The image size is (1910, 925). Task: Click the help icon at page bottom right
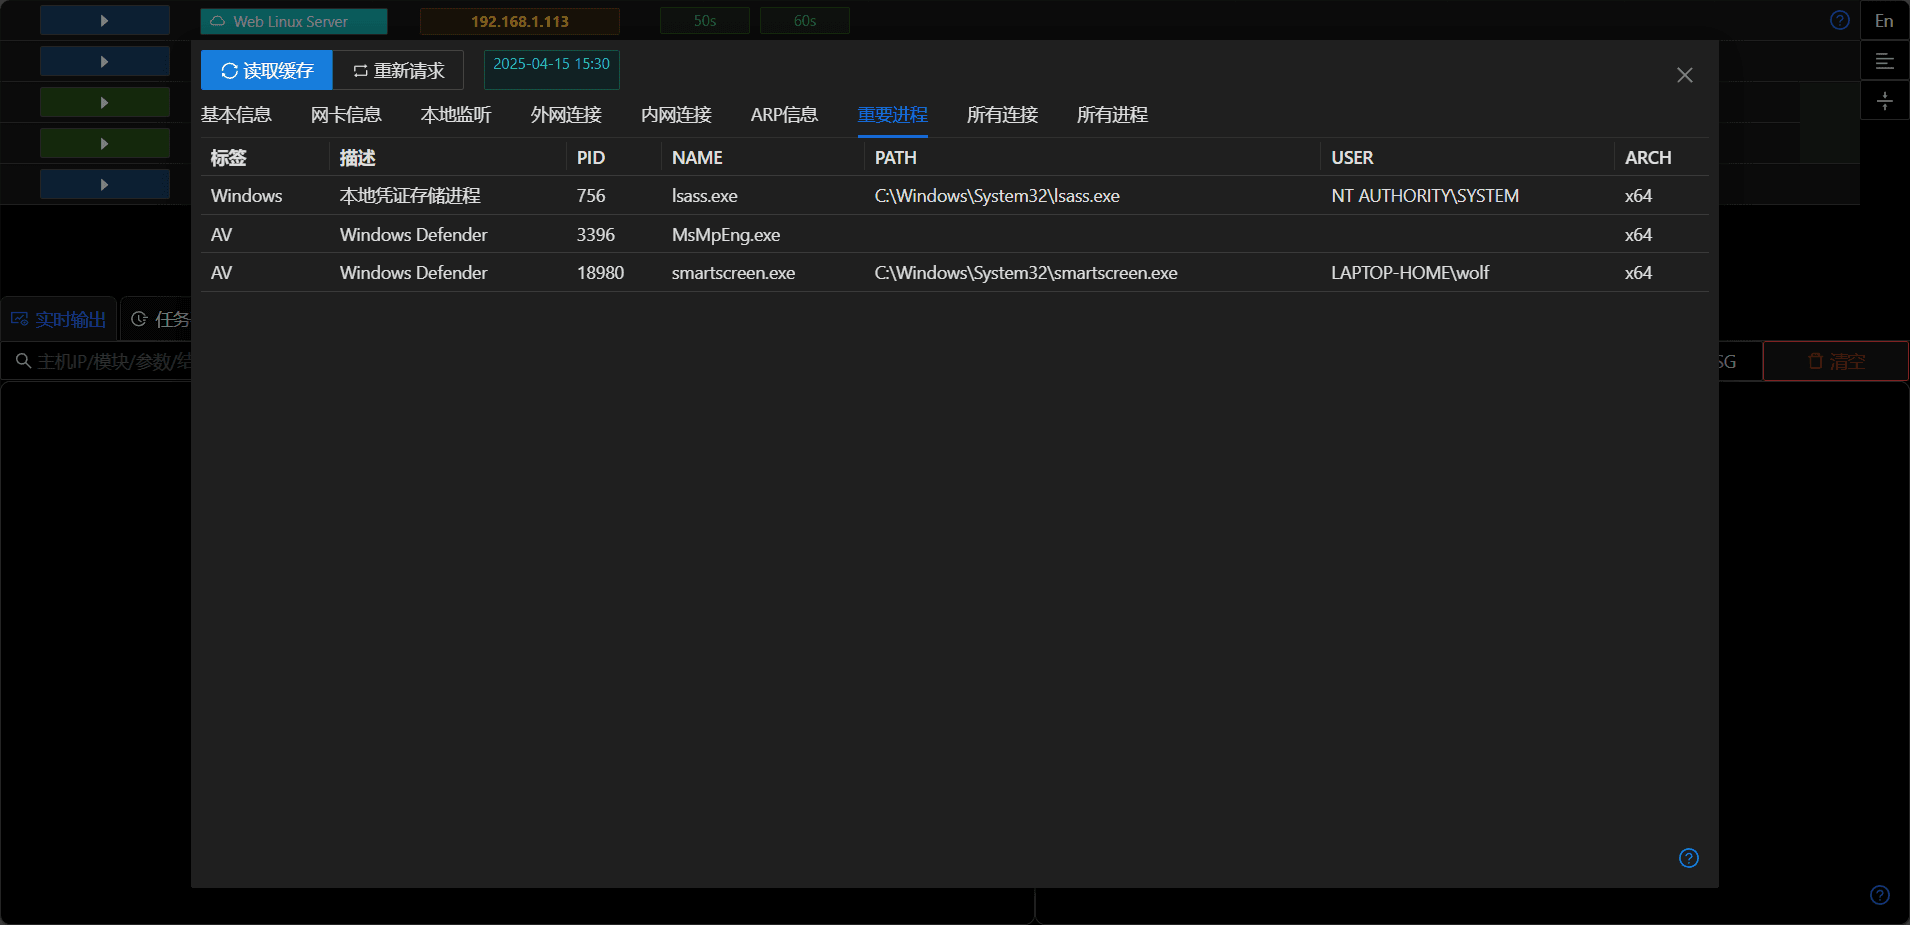tap(1880, 895)
